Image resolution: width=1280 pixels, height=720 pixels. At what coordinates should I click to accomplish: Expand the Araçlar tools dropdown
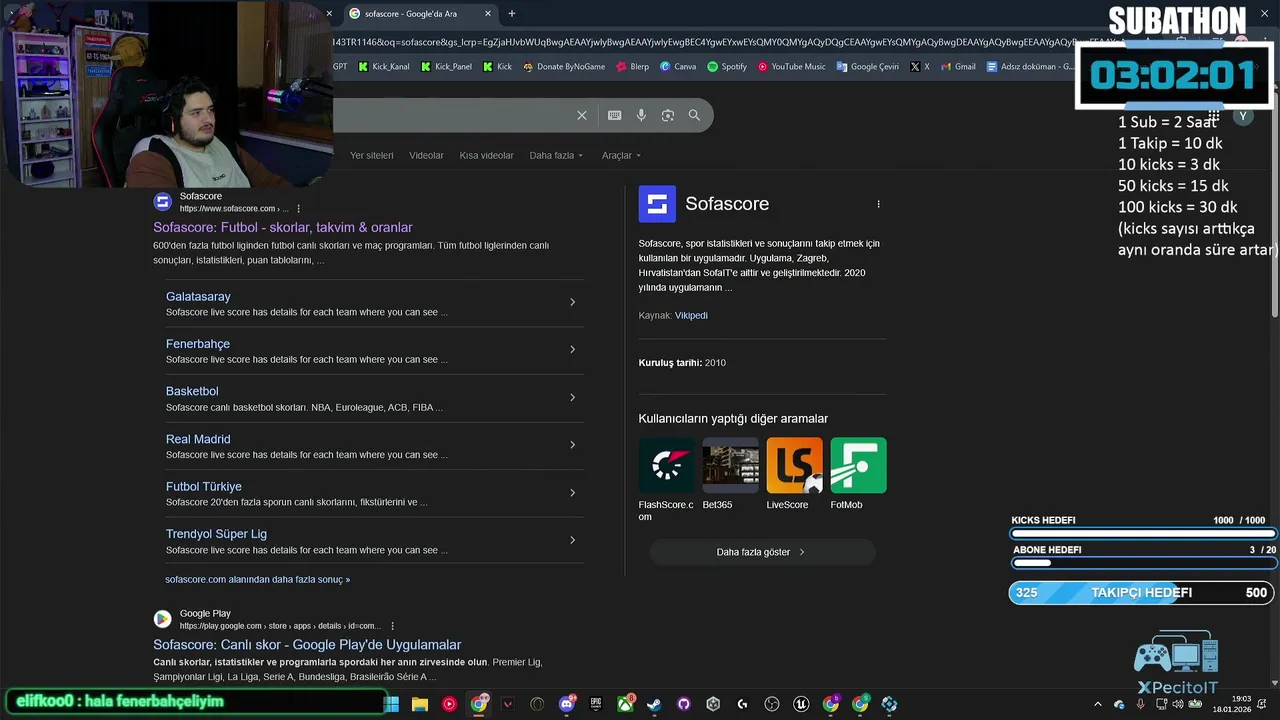[621, 156]
